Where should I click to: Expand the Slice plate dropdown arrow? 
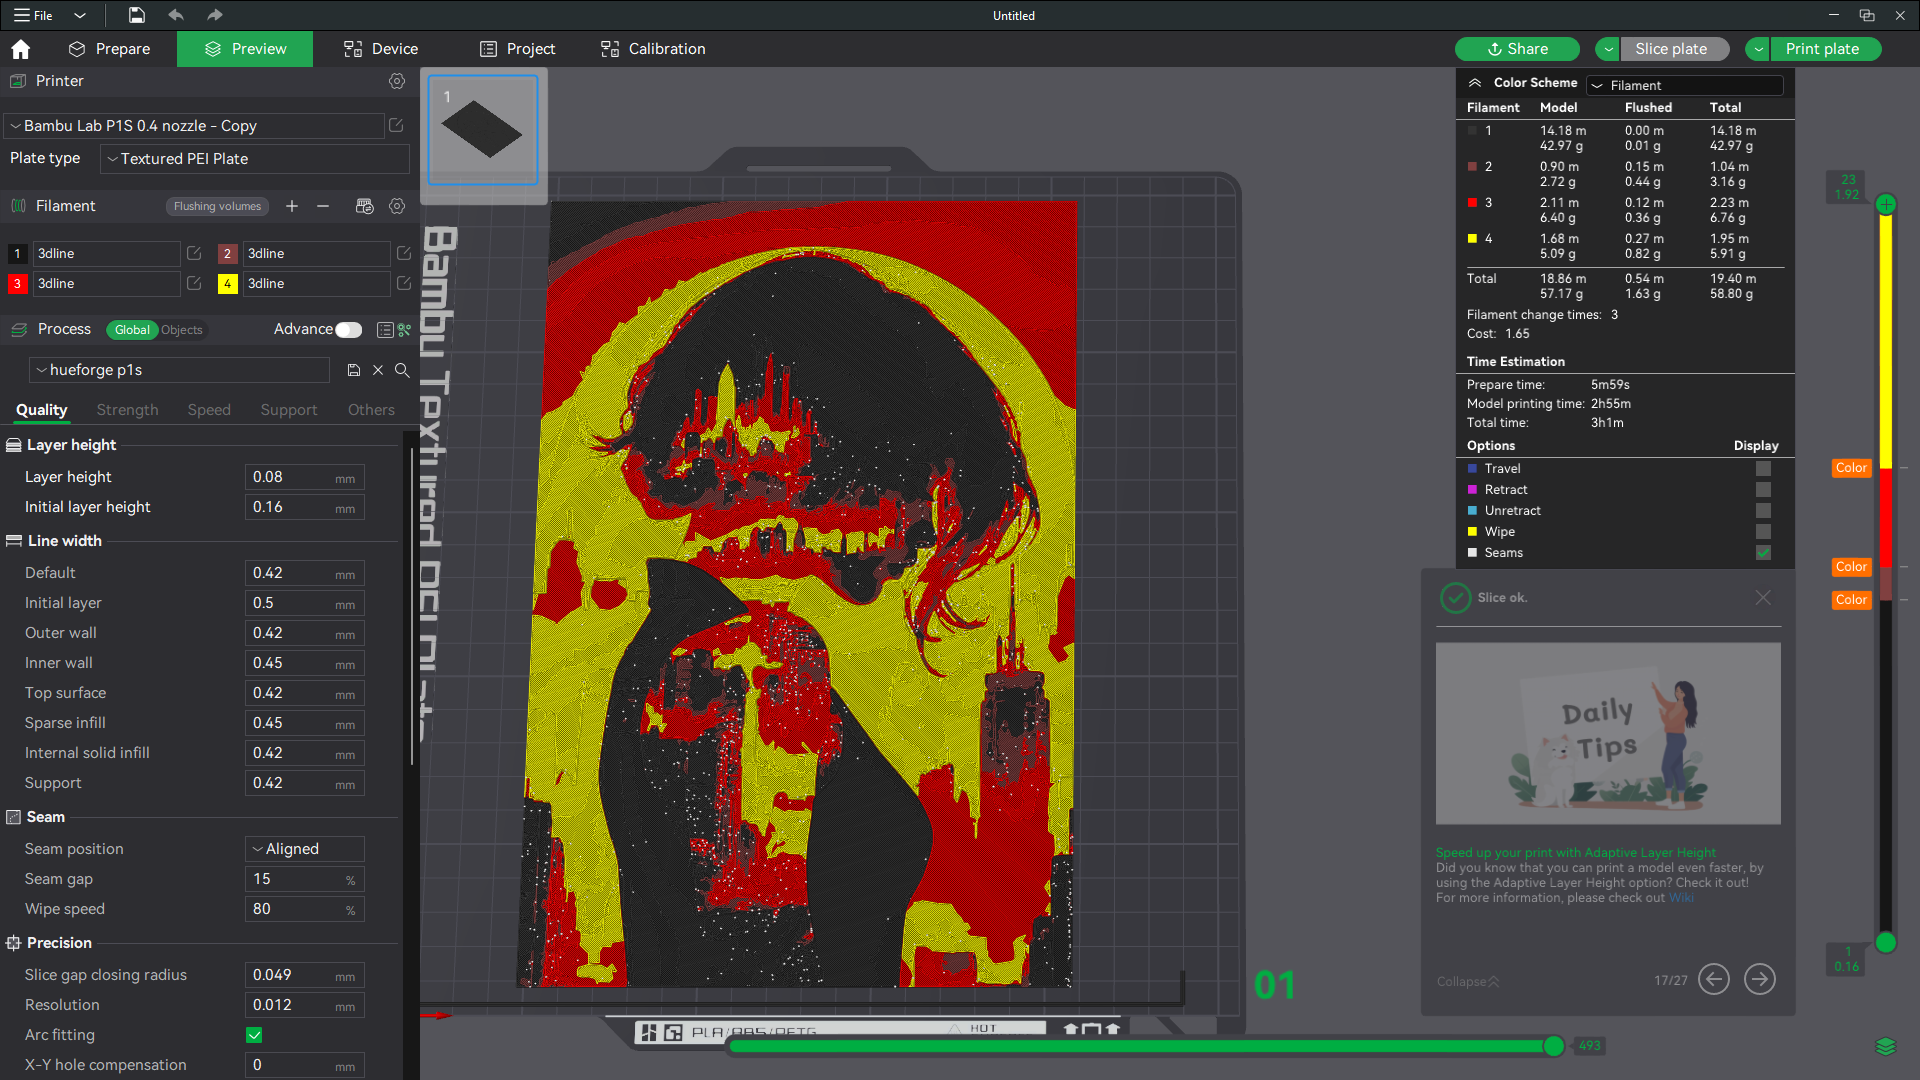point(1608,49)
